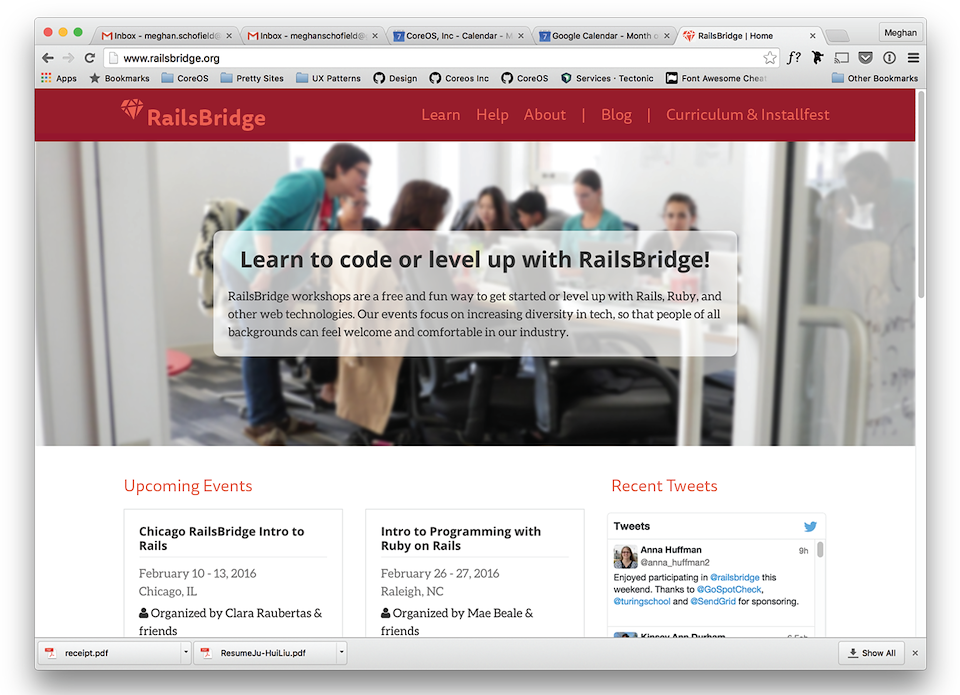Open the Chrome hamburger menu

[x=913, y=58]
